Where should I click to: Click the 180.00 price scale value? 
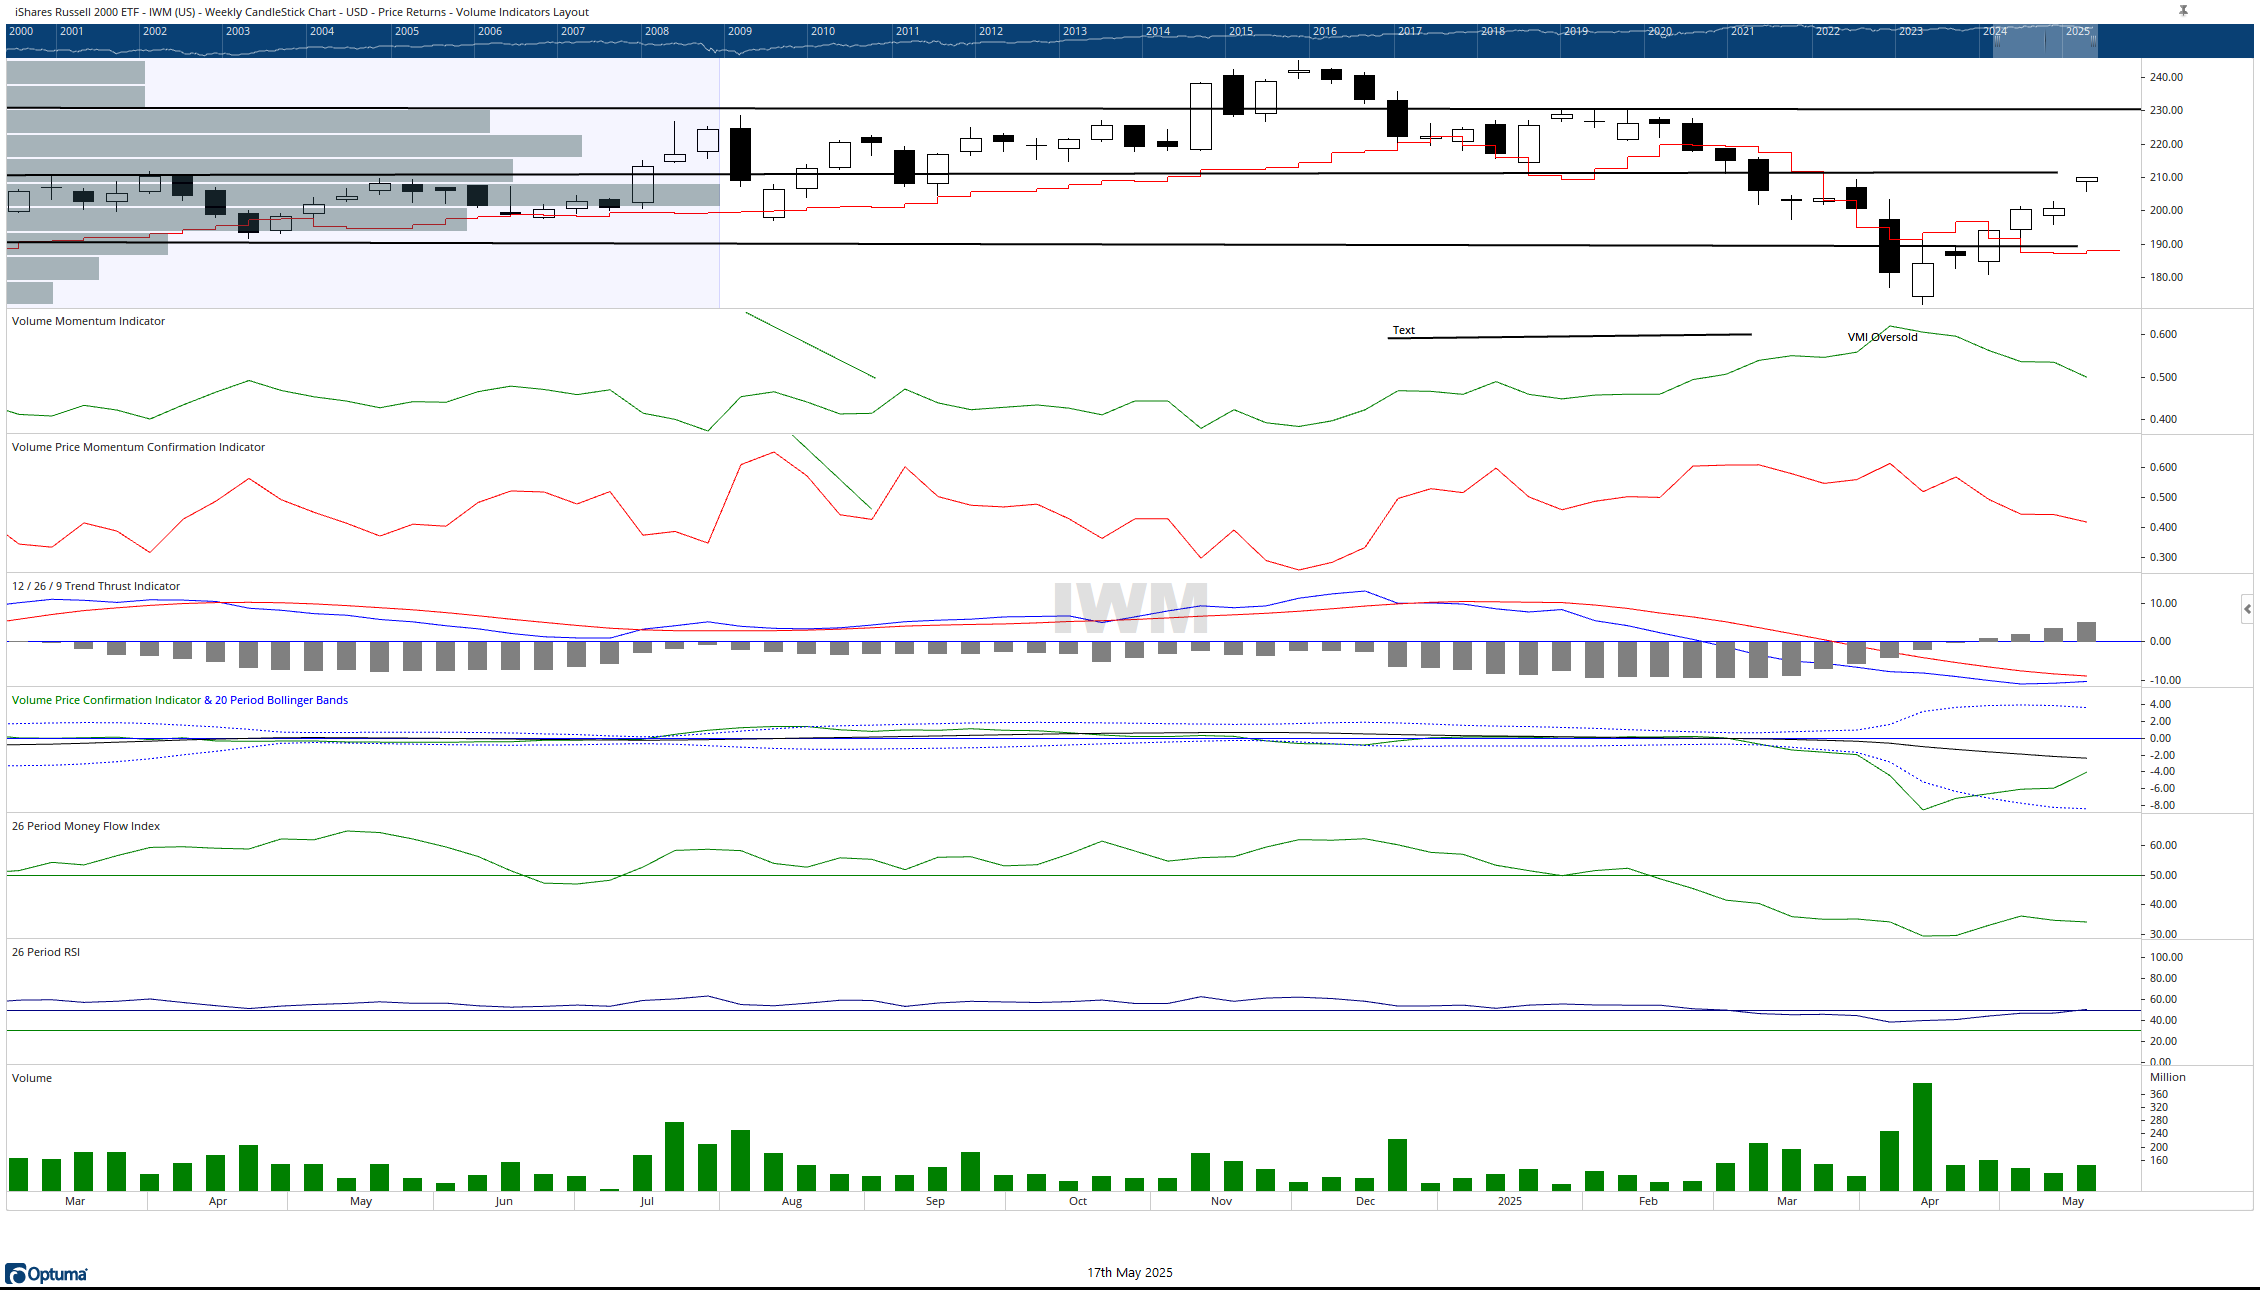pyautogui.click(x=2166, y=277)
